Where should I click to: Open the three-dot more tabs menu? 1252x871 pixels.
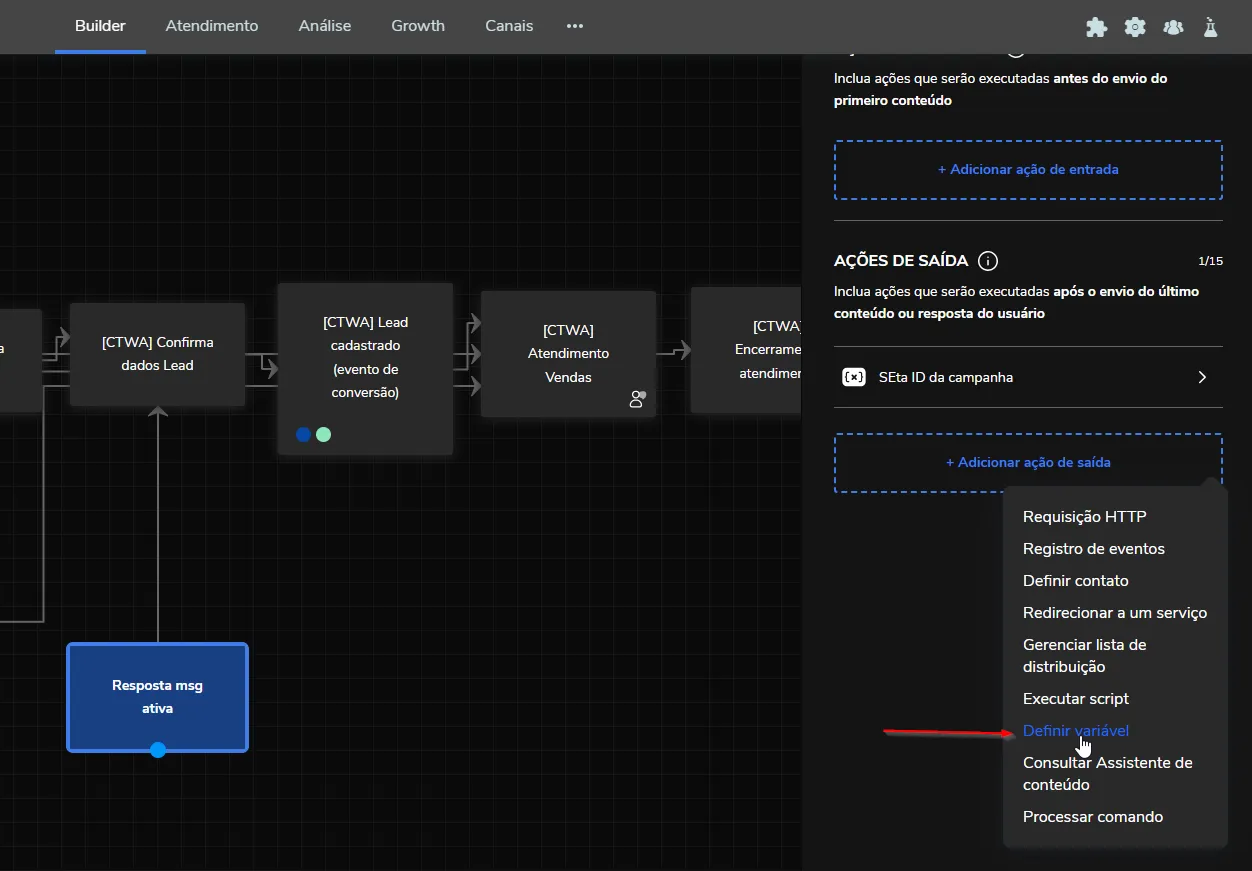pyautogui.click(x=575, y=26)
